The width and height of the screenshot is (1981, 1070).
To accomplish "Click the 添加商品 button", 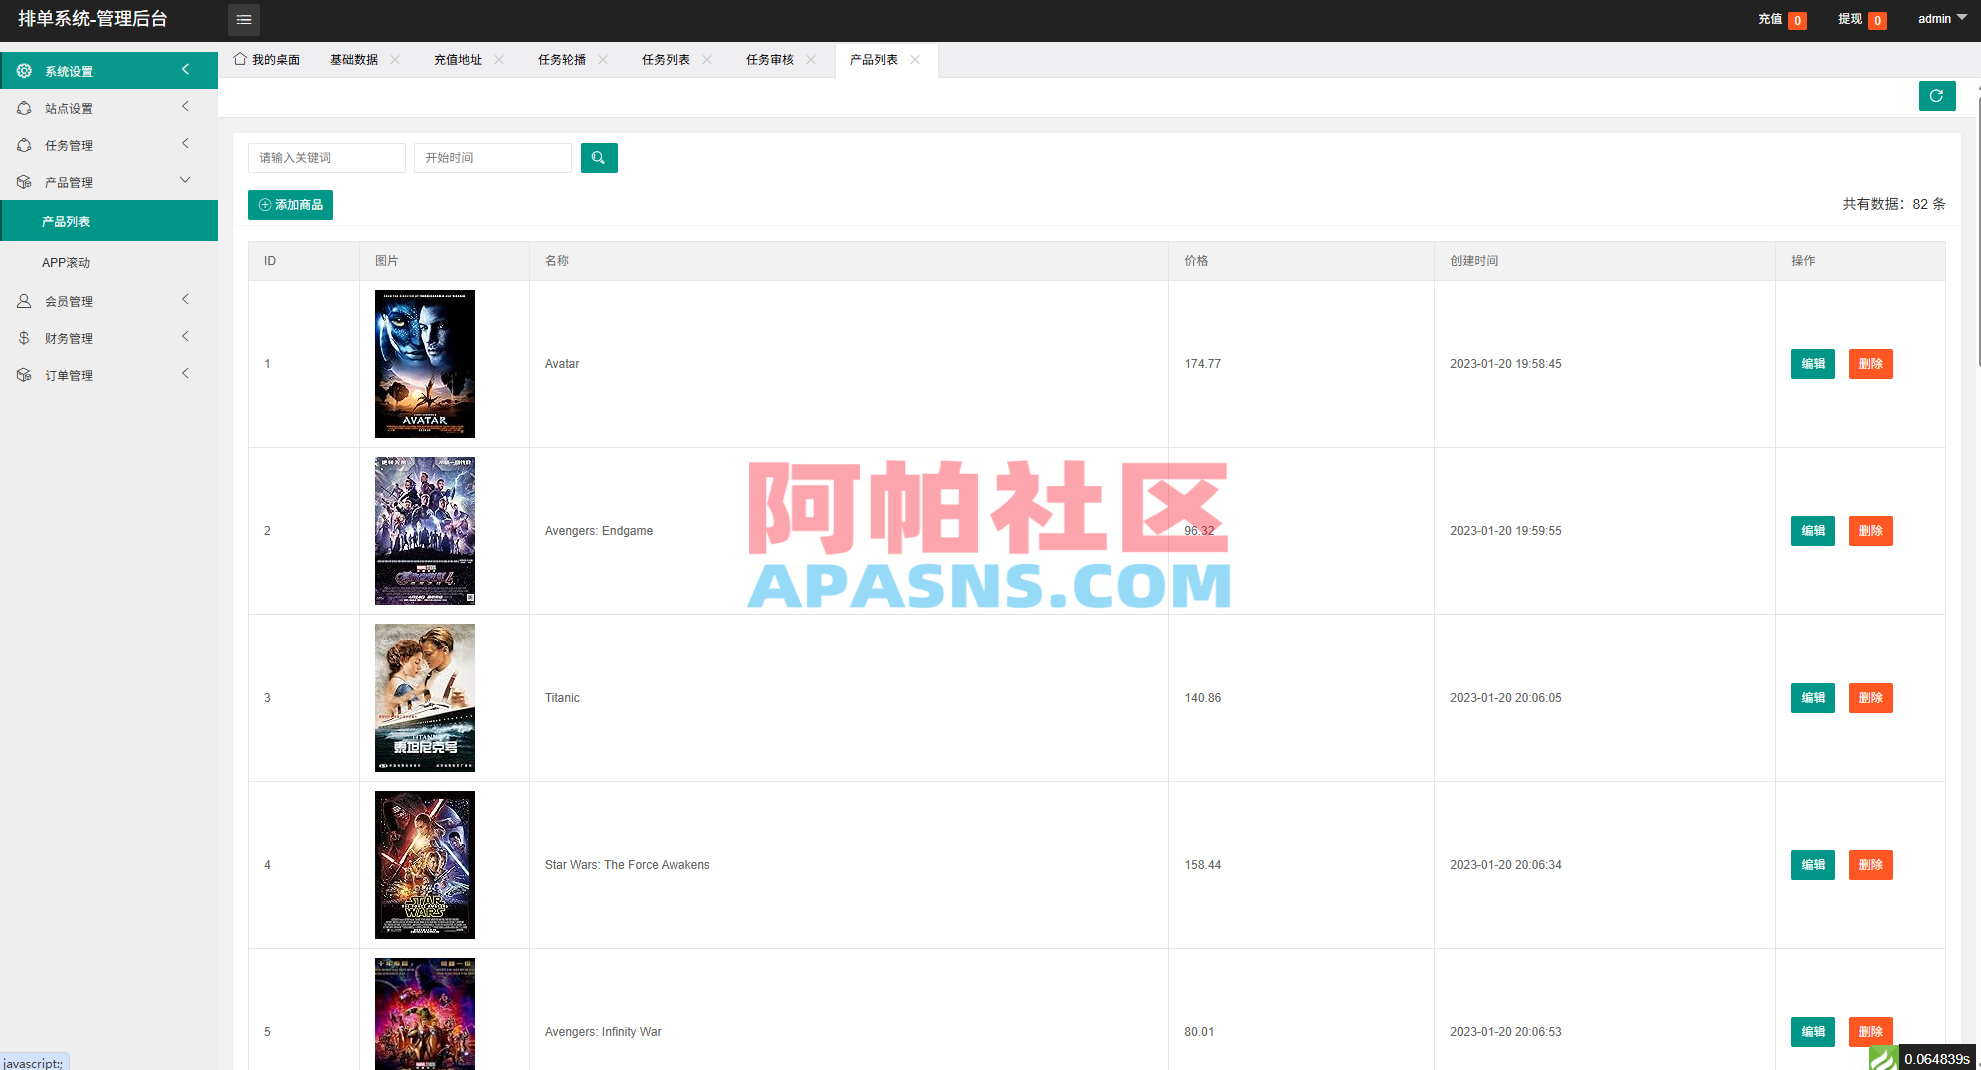I will (290, 204).
